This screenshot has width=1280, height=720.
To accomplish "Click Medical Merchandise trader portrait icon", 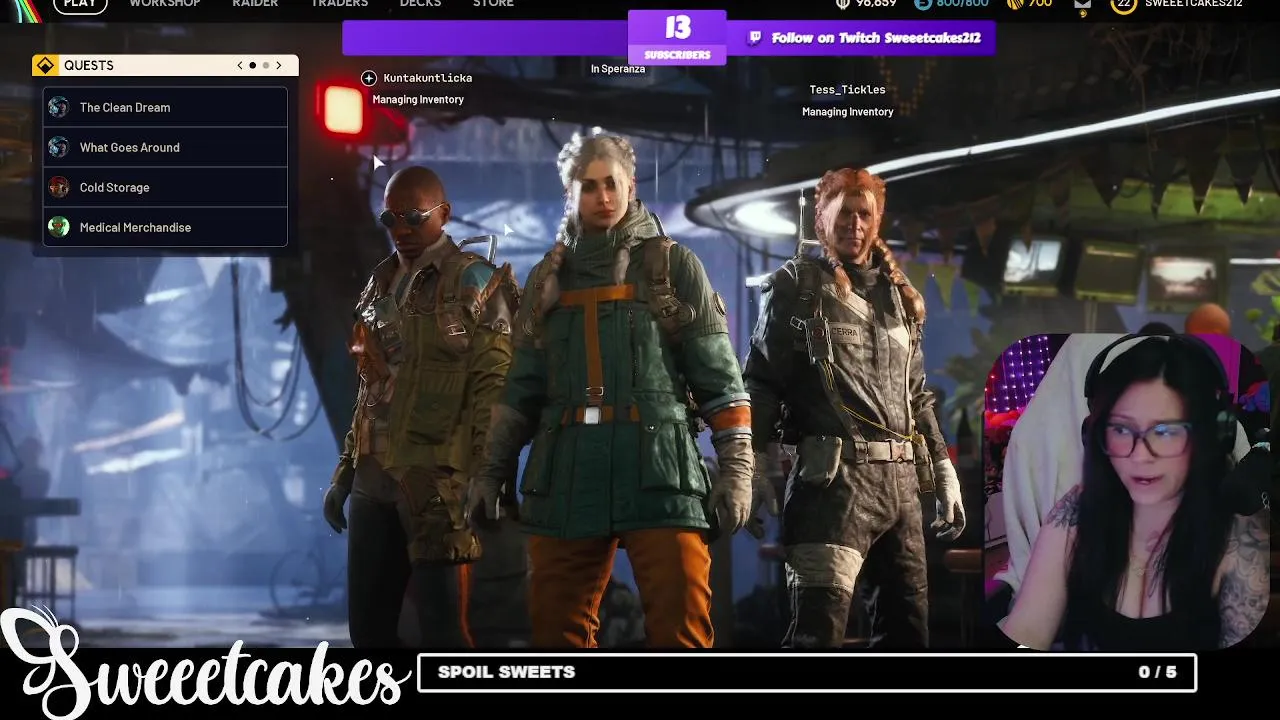I will click(x=59, y=227).
